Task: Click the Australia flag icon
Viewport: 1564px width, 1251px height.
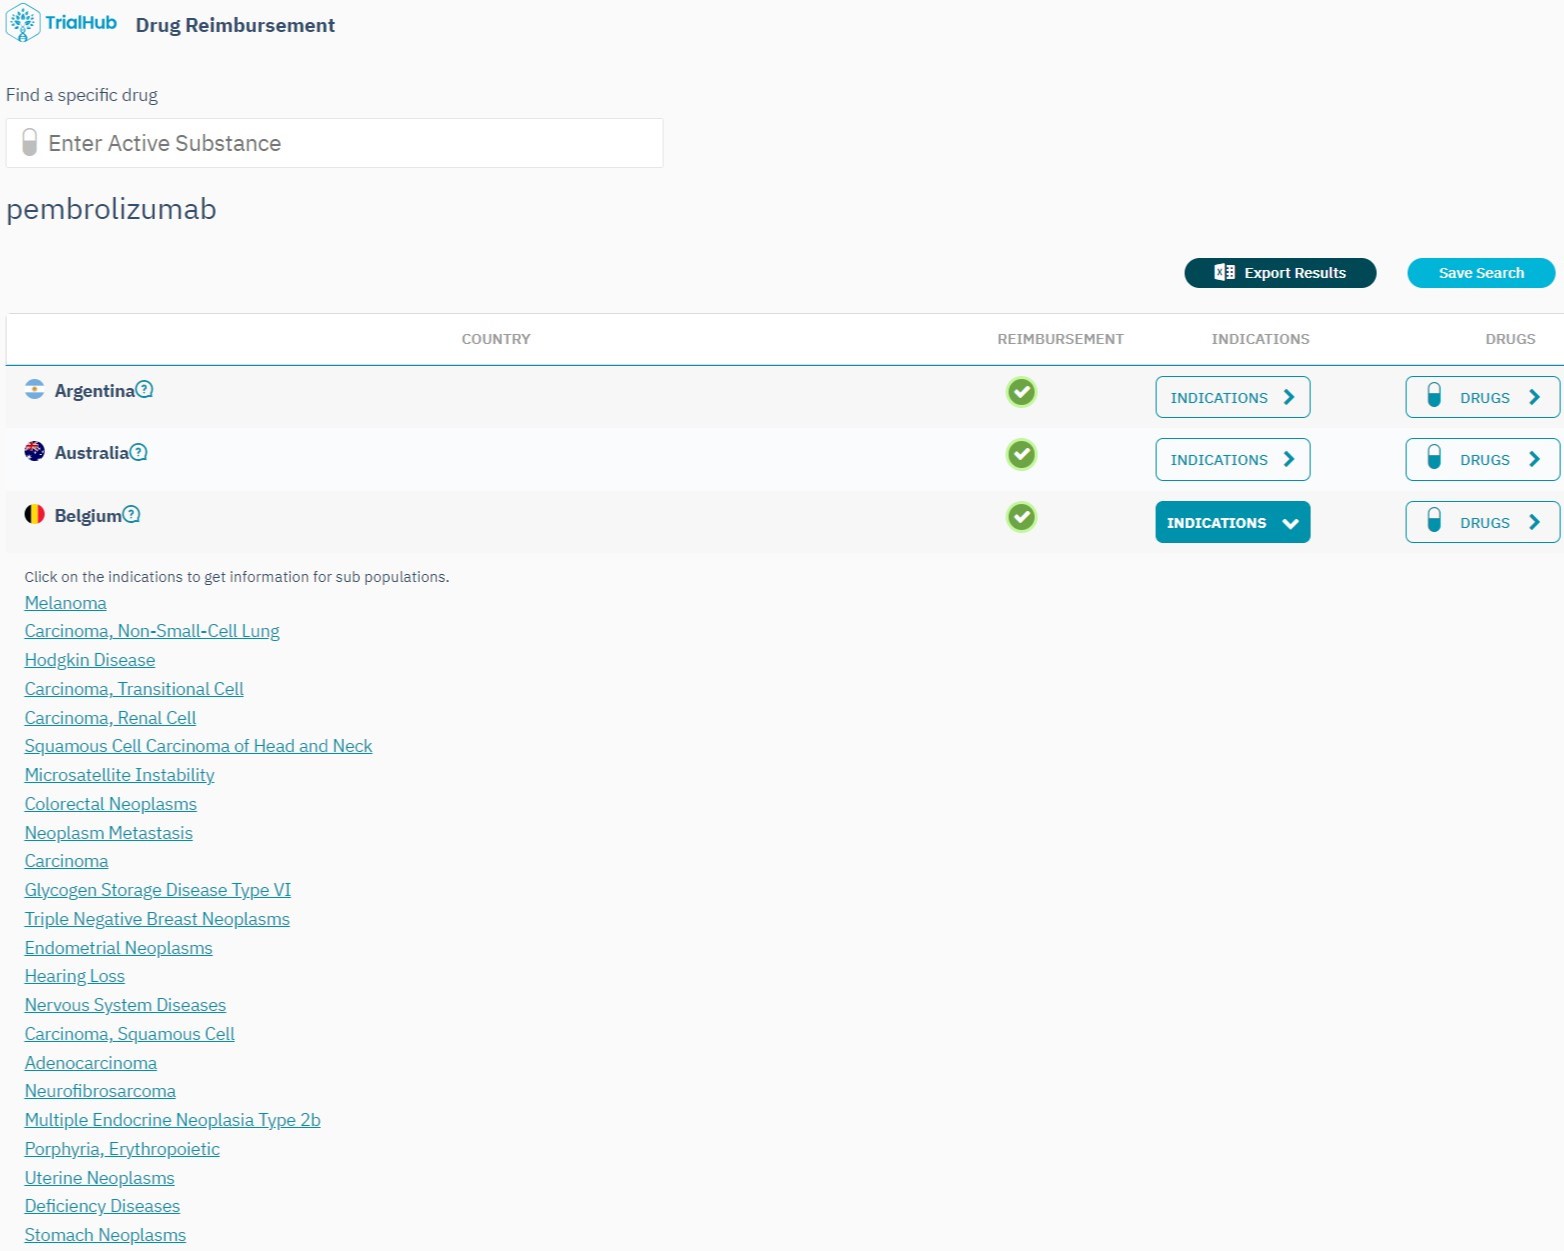Action: pos(35,452)
